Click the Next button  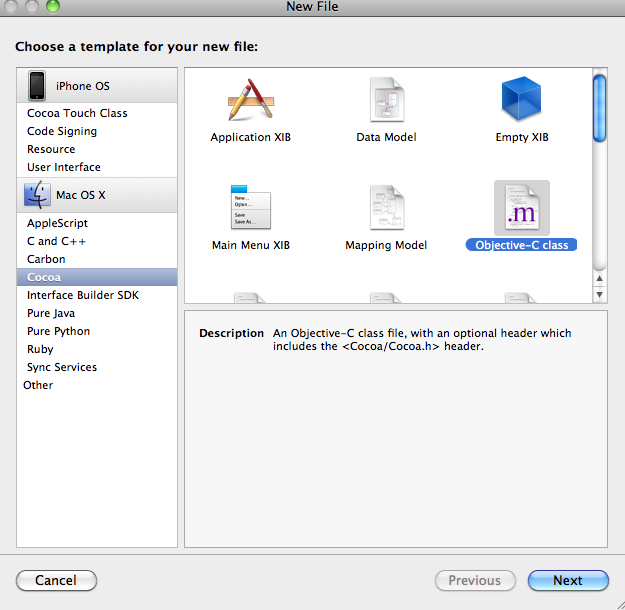point(568,580)
